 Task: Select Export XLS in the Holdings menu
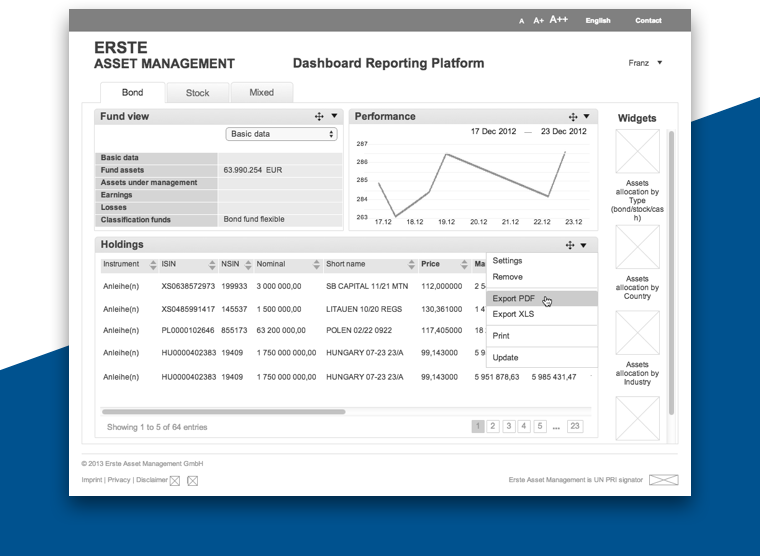click(x=513, y=314)
